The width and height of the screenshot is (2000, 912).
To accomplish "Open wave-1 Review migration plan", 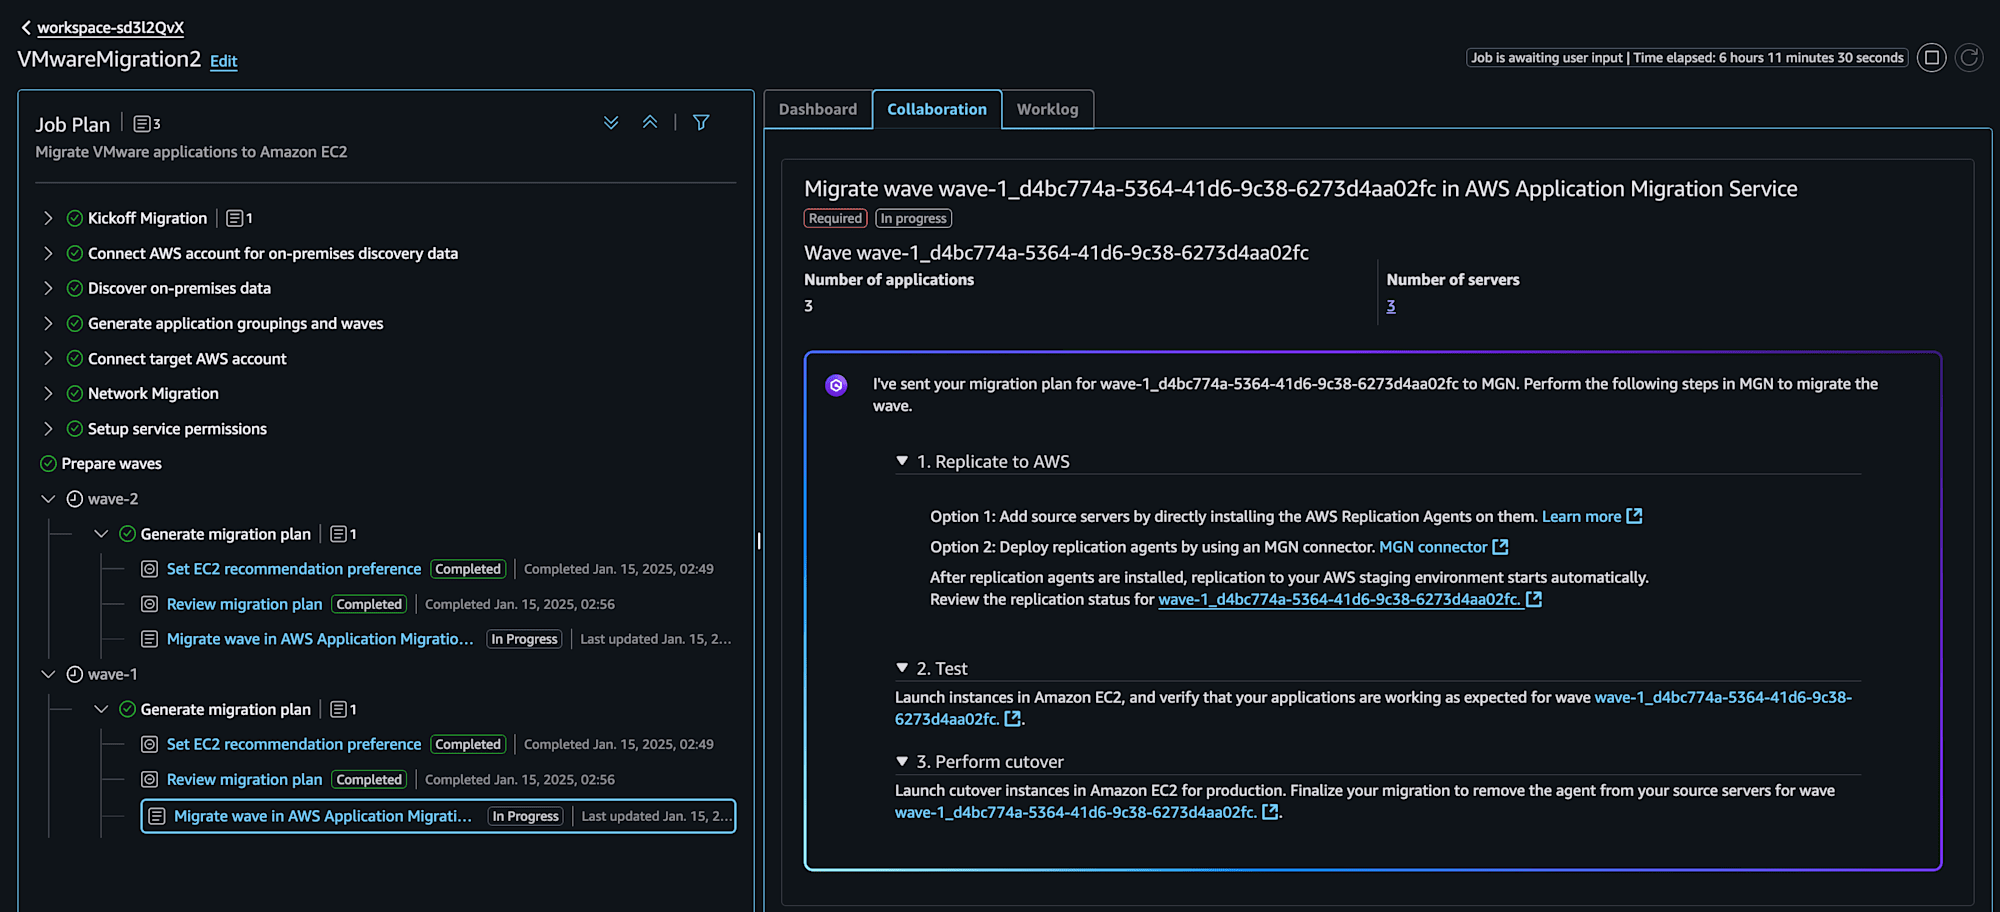I will 244,779.
